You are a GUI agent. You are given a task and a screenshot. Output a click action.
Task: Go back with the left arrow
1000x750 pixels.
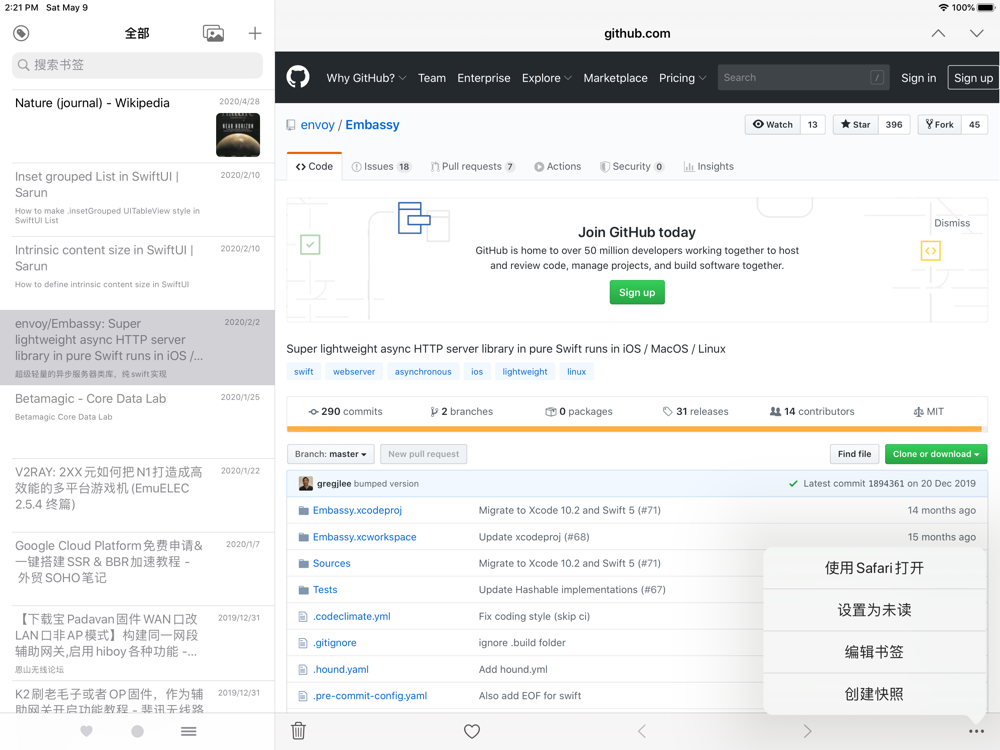(x=642, y=731)
